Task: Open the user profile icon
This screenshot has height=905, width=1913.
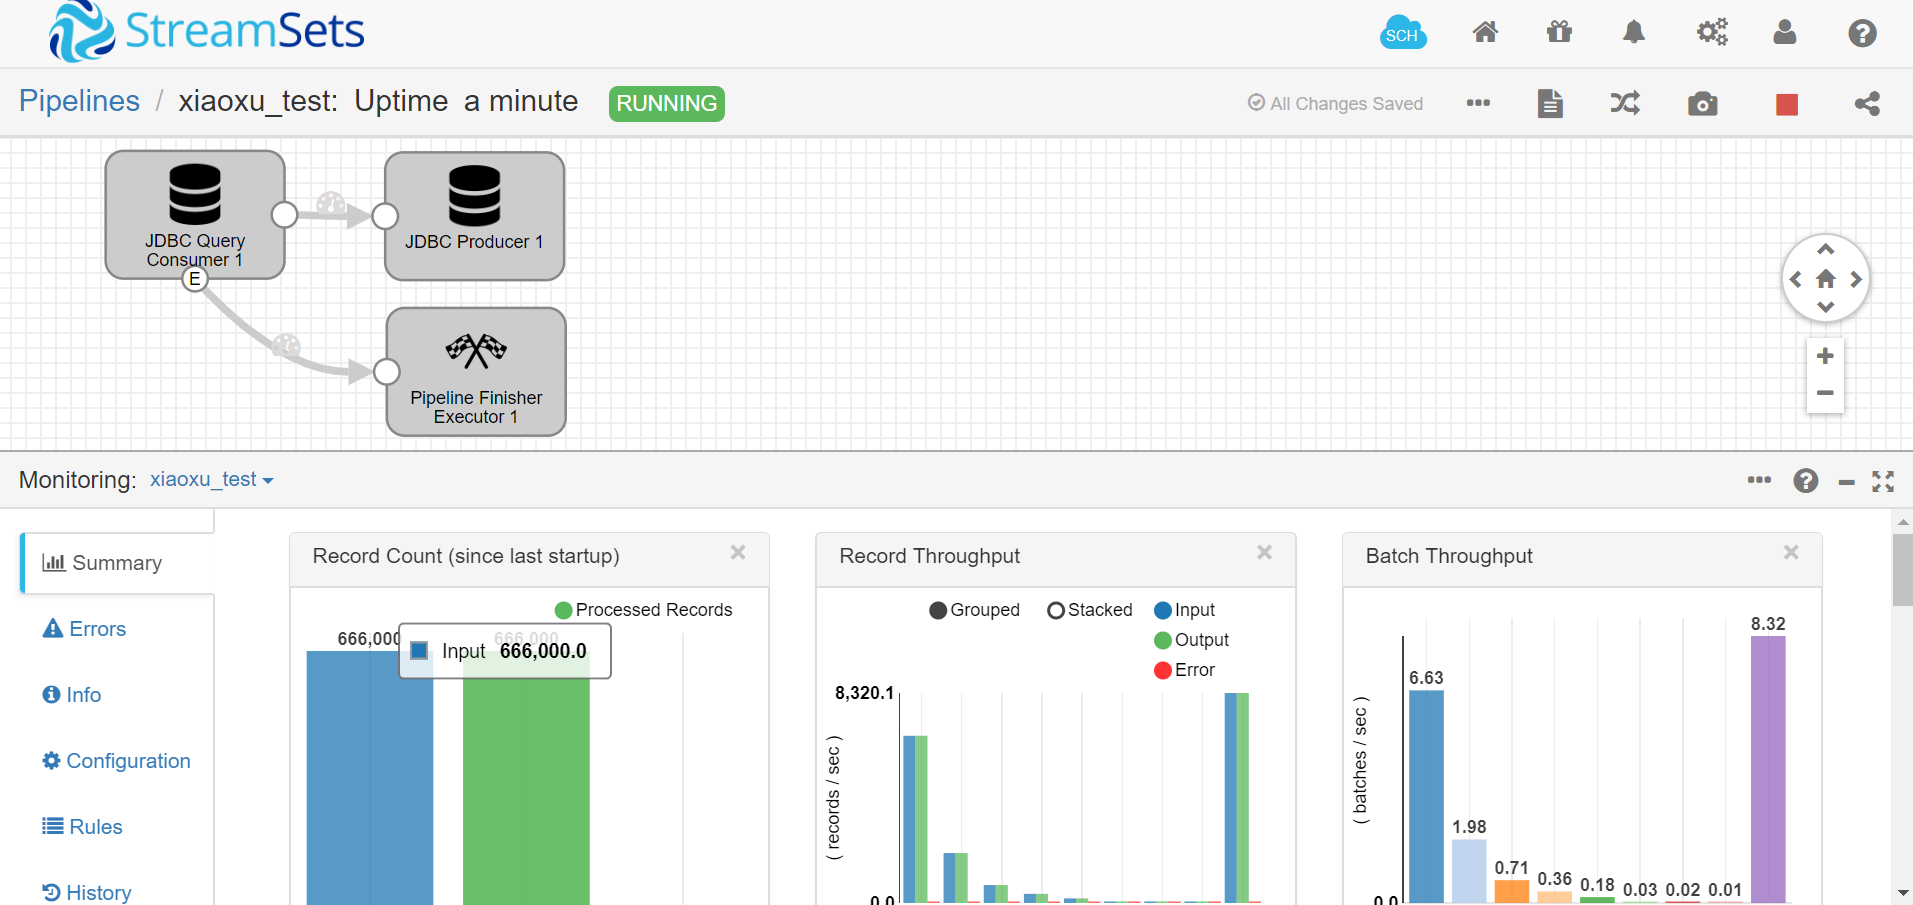Action: coord(1785,32)
